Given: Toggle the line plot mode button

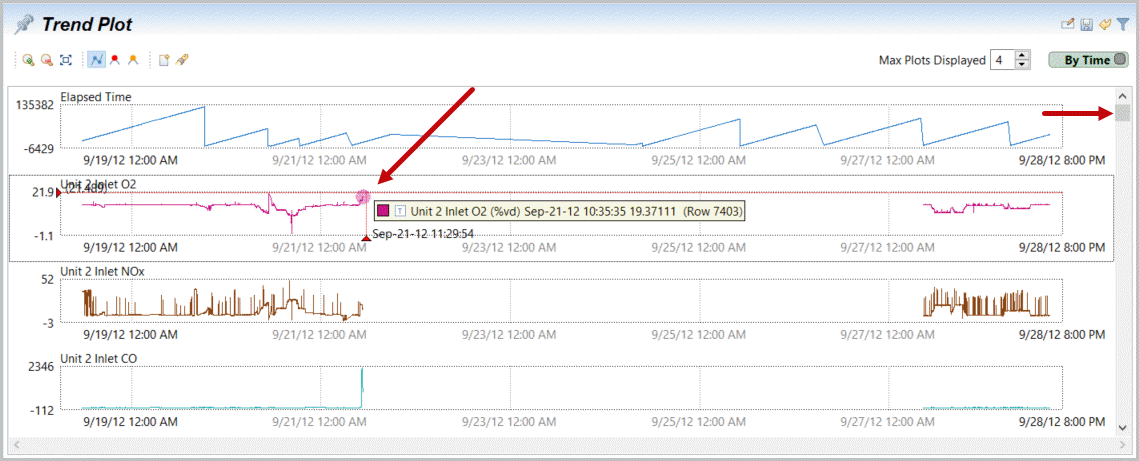Looking at the screenshot, I should tap(97, 60).
